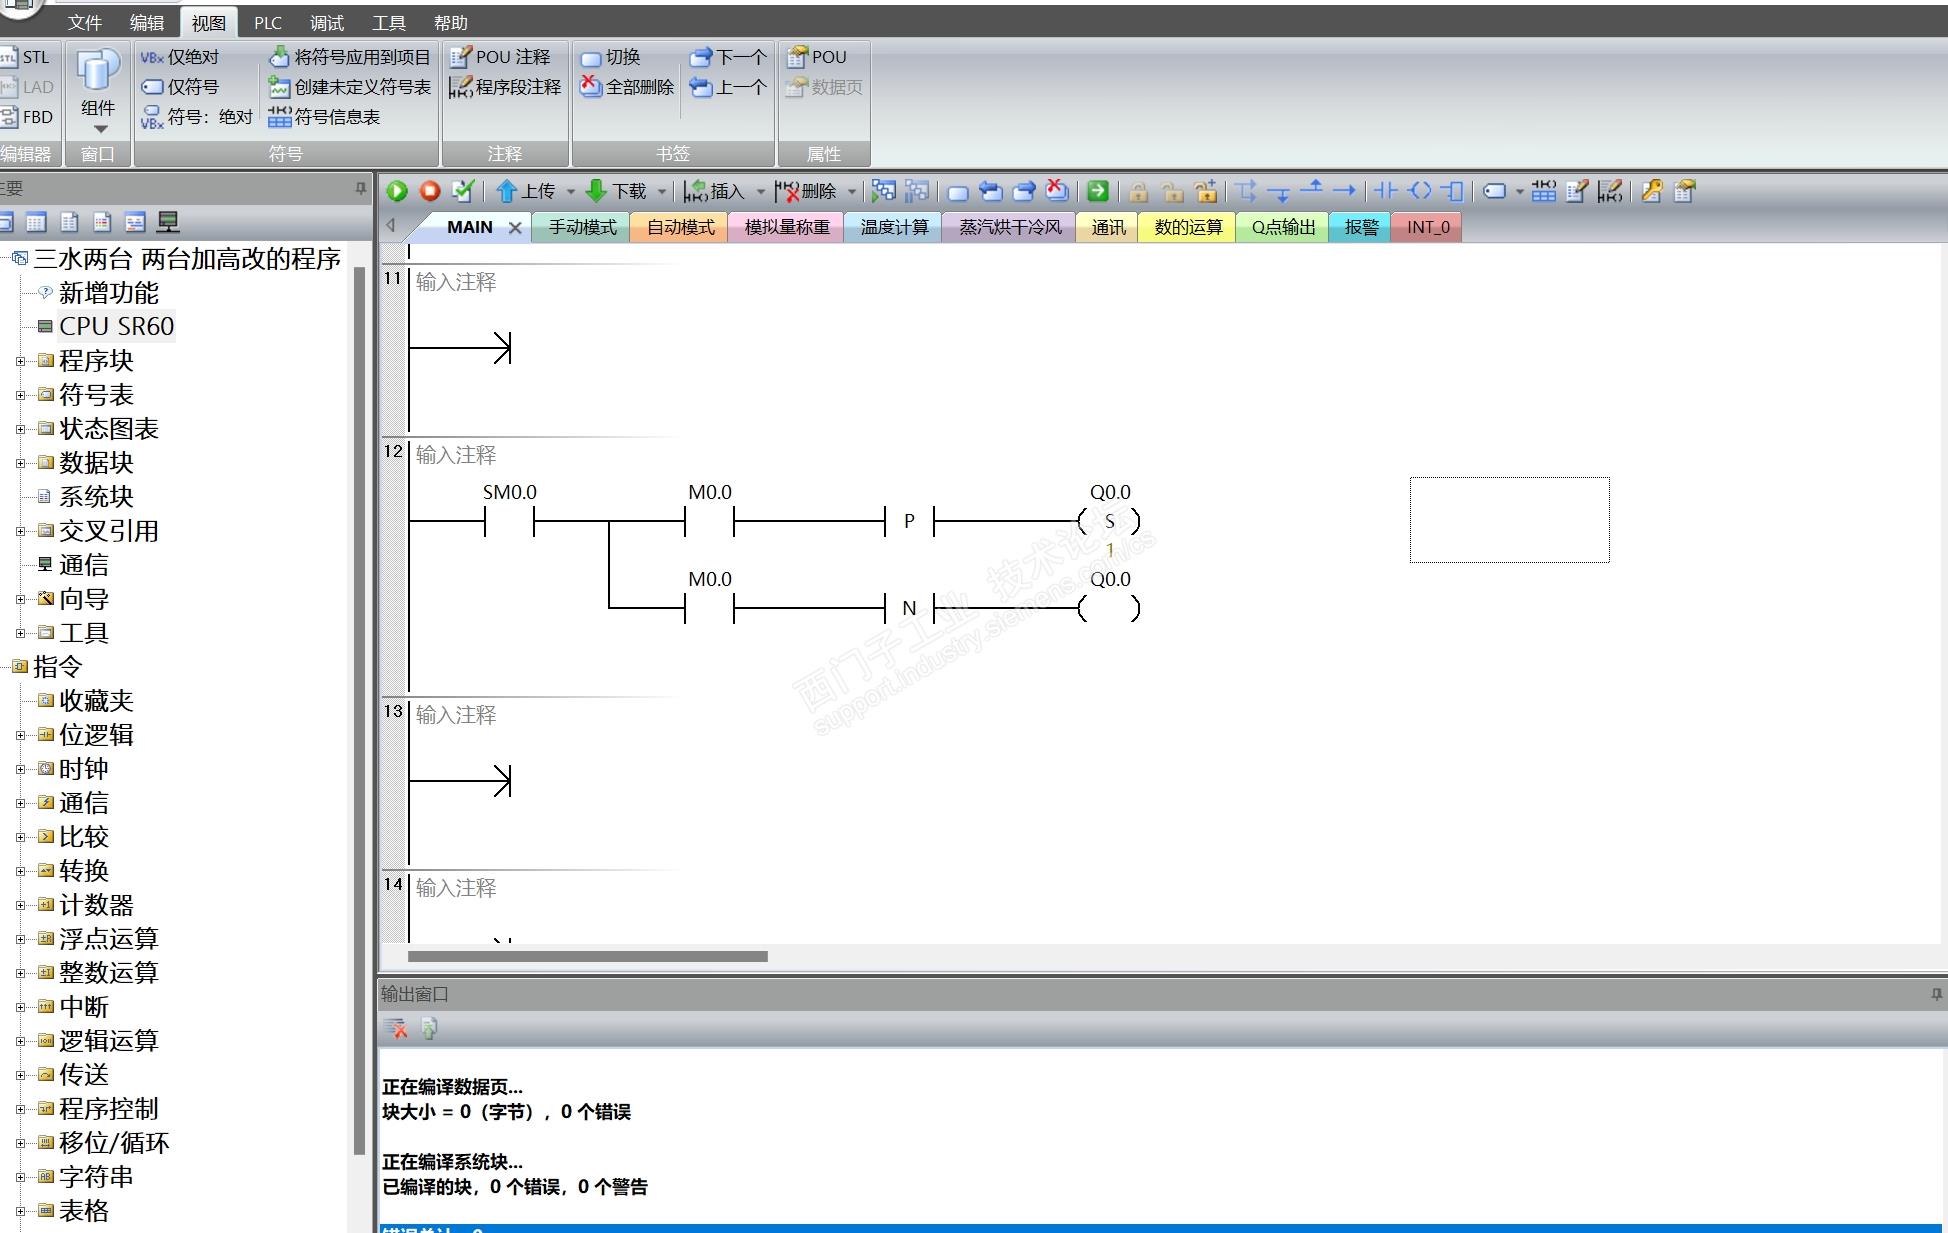Click the red Stop PLC icon
This screenshot has height=1233, width=1948.
click(430, 191)
